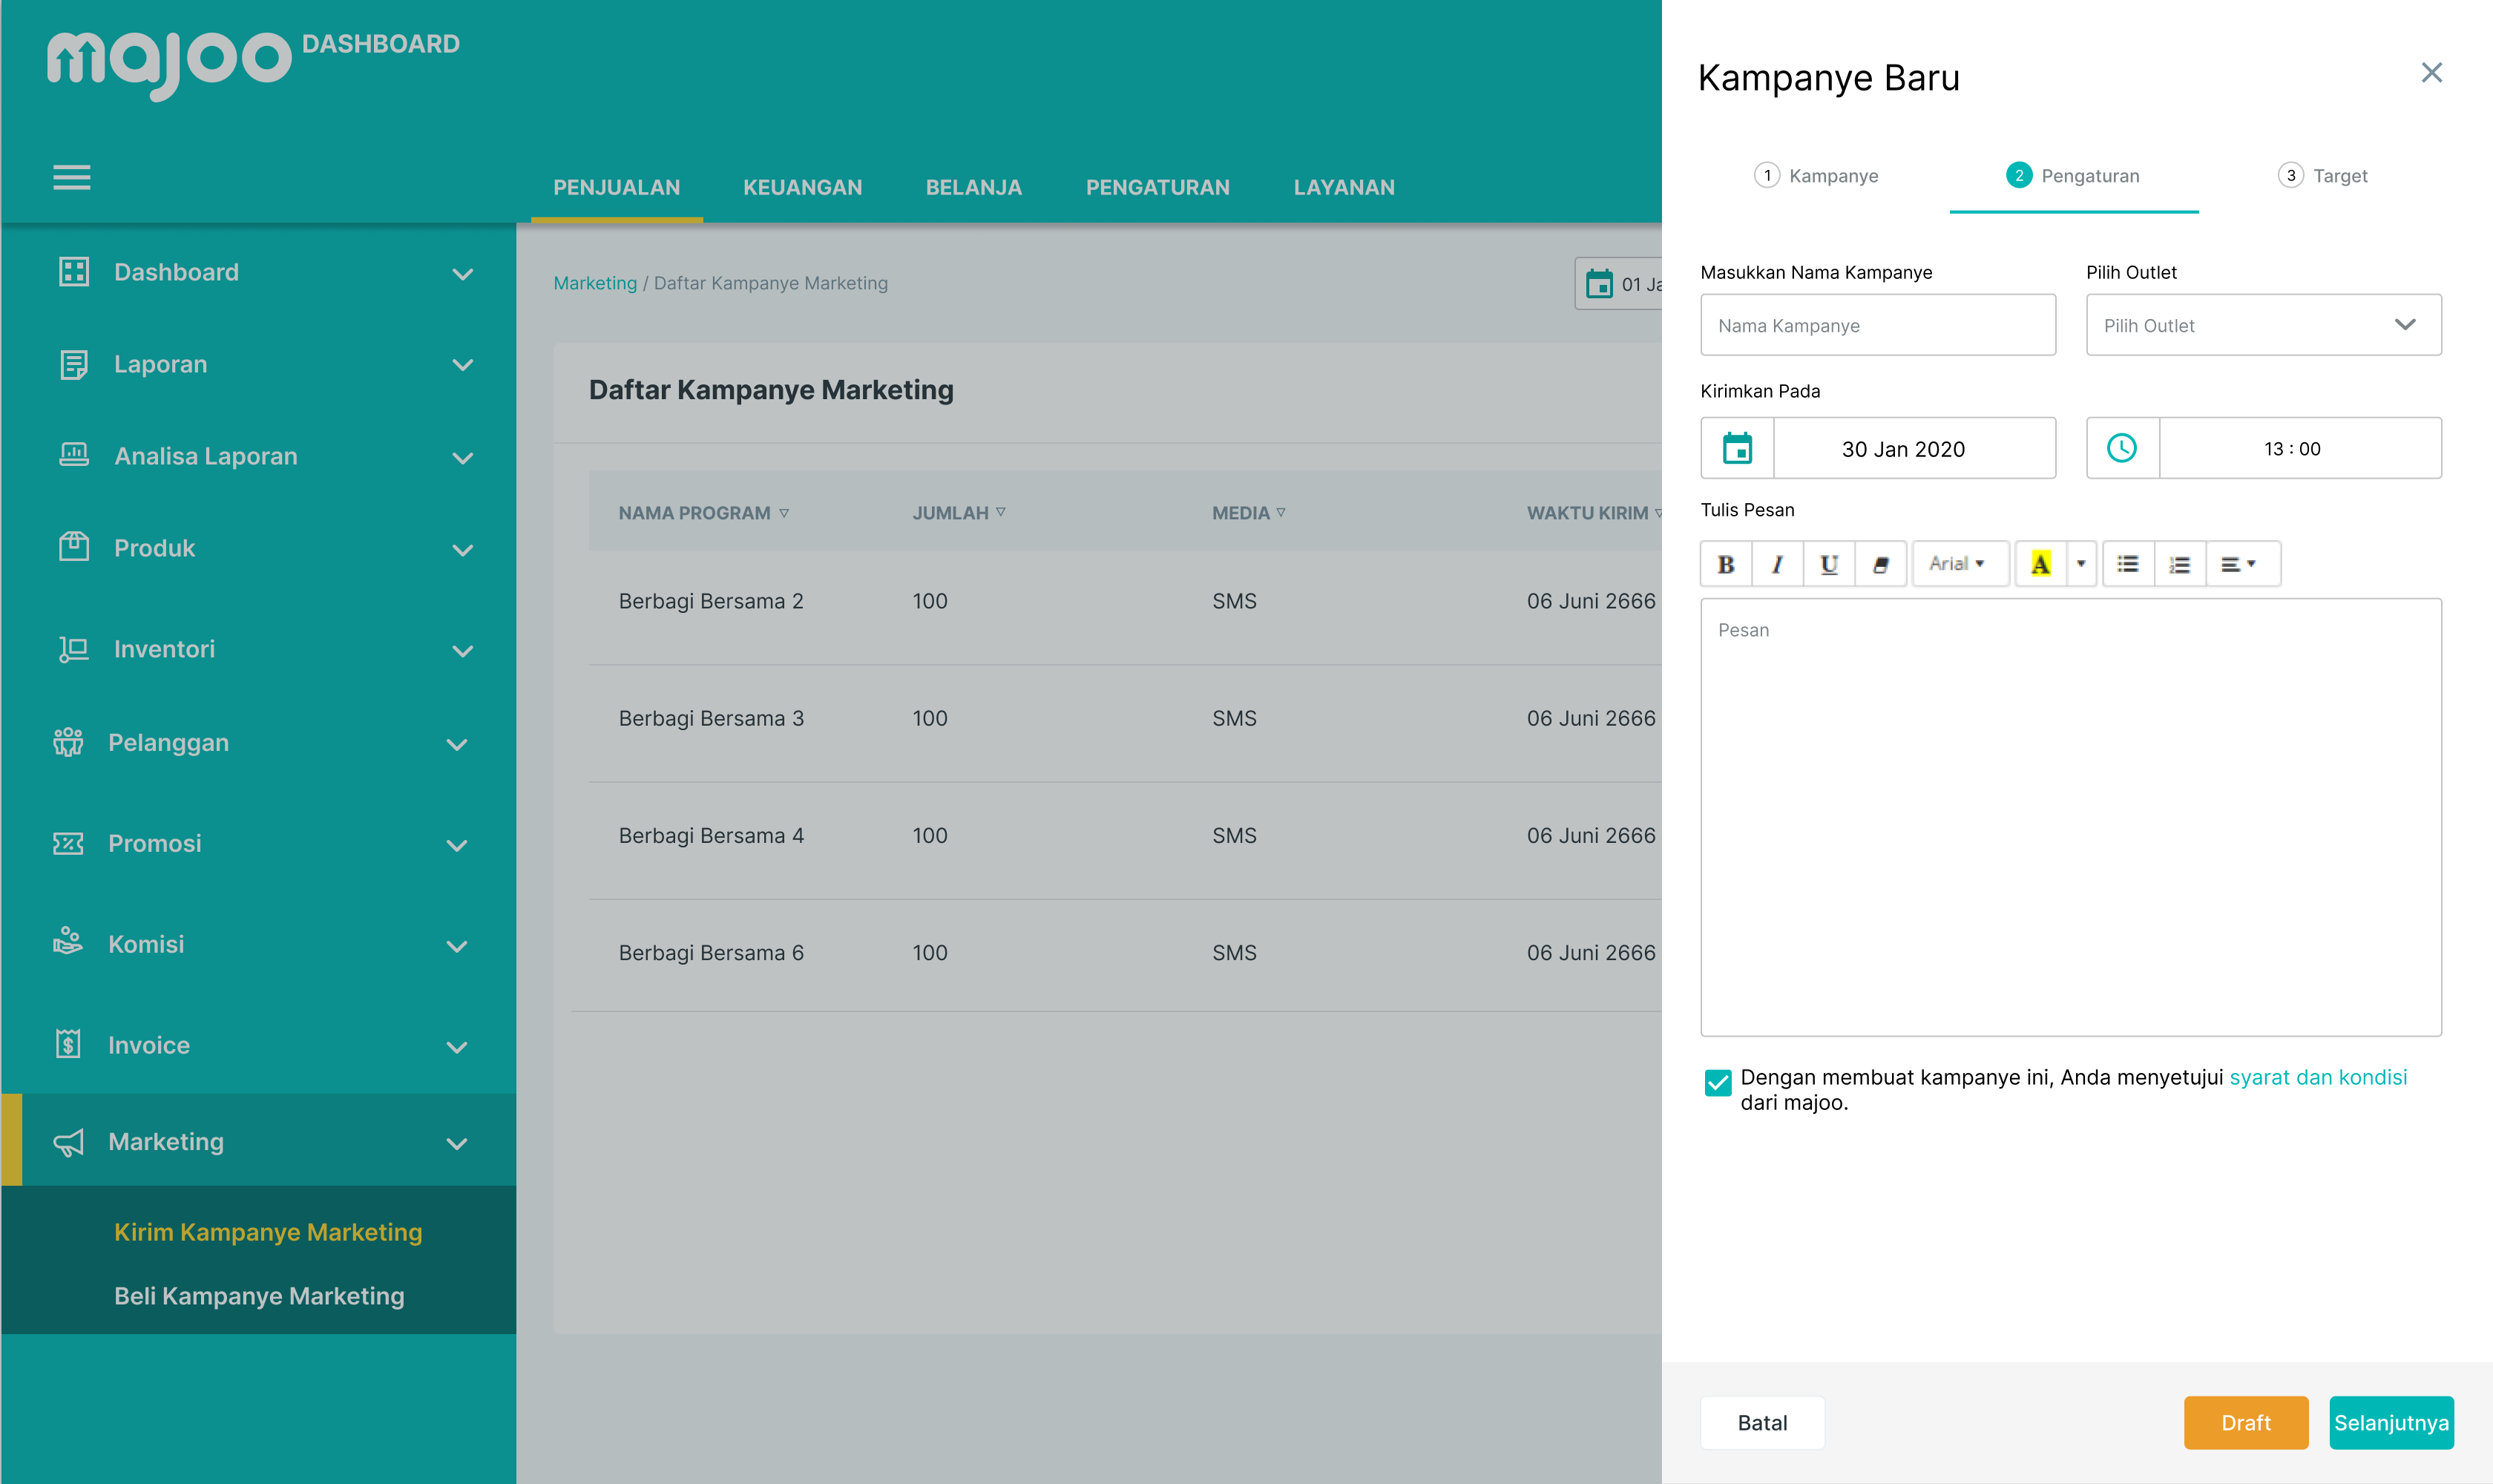Click the Inventori trolley icon
The width and height of the screenshot is (2493, 1484).
tap(74, 649)
